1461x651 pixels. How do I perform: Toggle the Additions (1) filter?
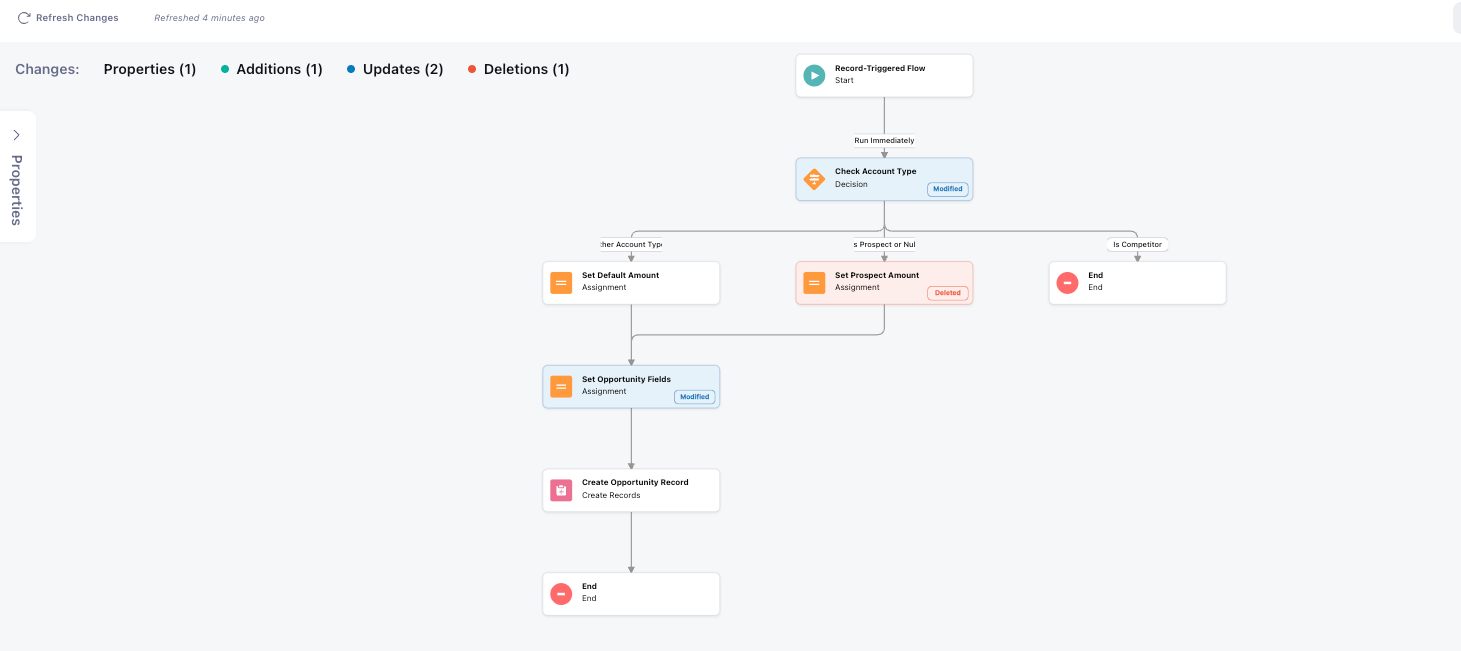point(271,69)
